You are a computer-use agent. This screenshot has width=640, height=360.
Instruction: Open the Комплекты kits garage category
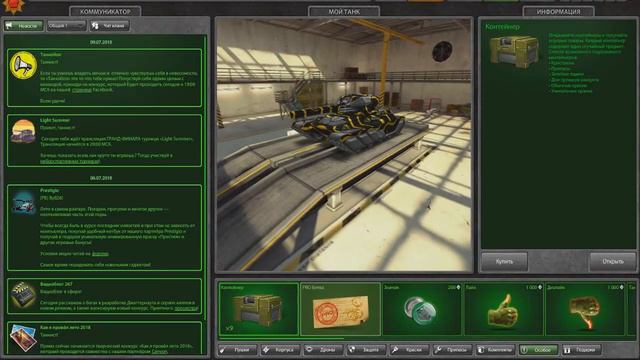(496, 350)
